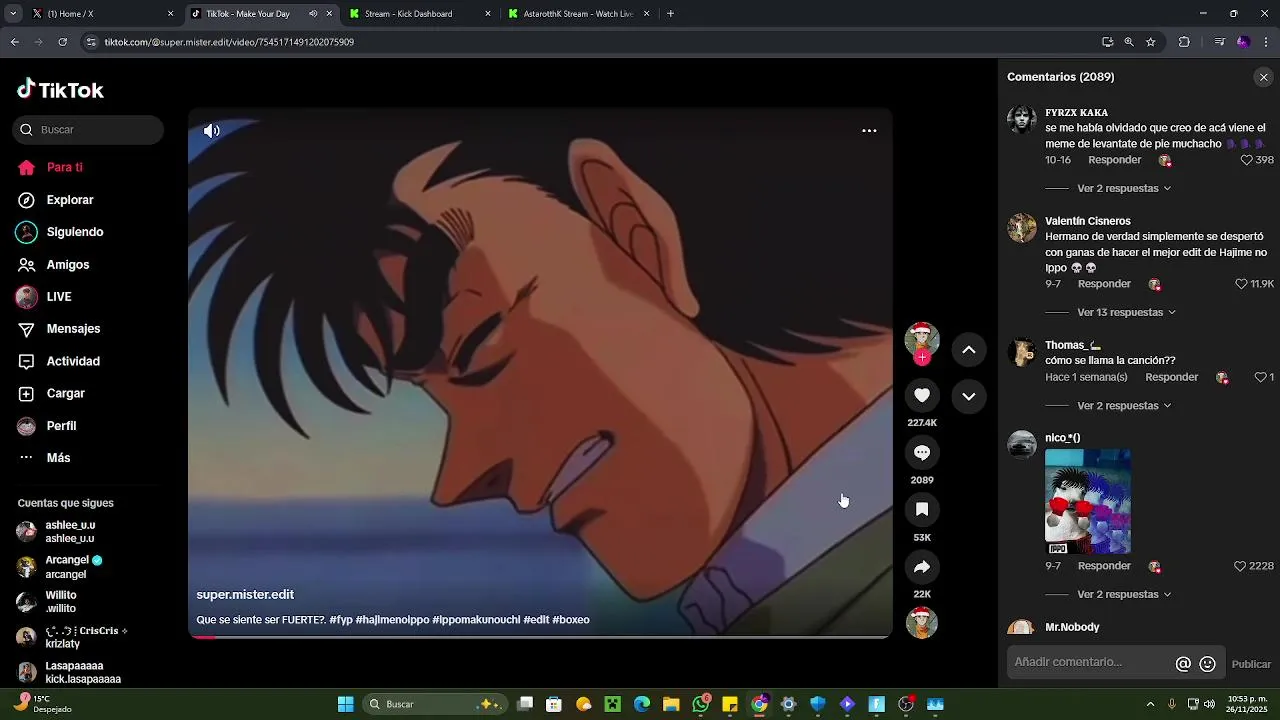
Task: Like Valentín Cisneros's comment
Action: point(1241,284)
